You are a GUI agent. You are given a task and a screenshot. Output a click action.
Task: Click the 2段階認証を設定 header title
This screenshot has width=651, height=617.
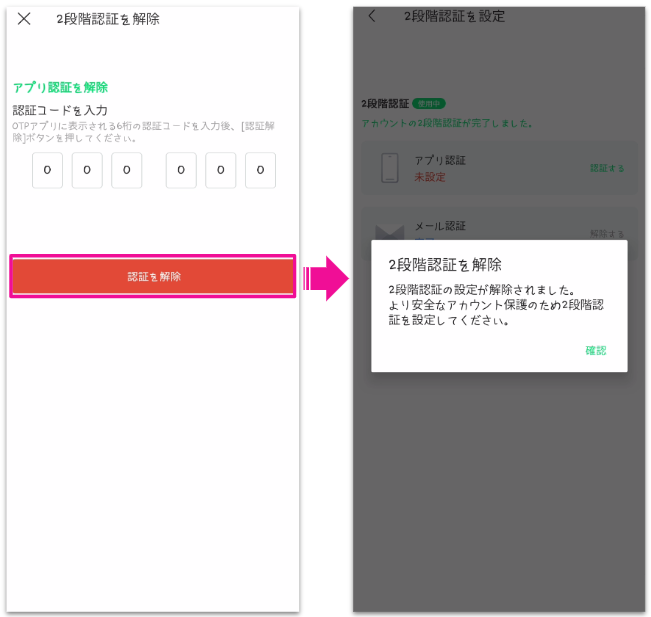pyautogui.click(x=455, y=16)
